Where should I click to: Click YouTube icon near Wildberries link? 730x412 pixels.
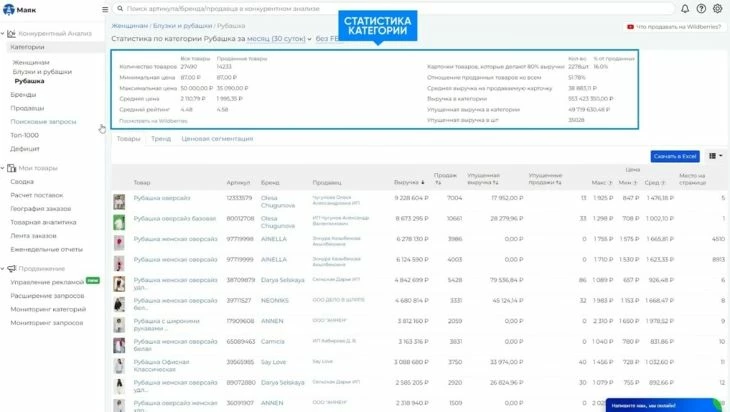[630, 27]
